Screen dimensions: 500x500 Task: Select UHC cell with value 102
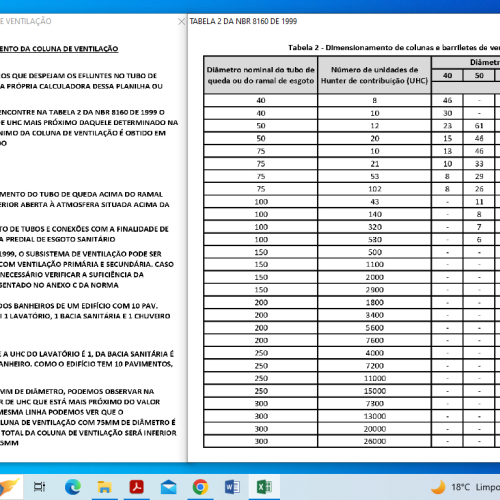pyautogui.click(x=374, y=189)
